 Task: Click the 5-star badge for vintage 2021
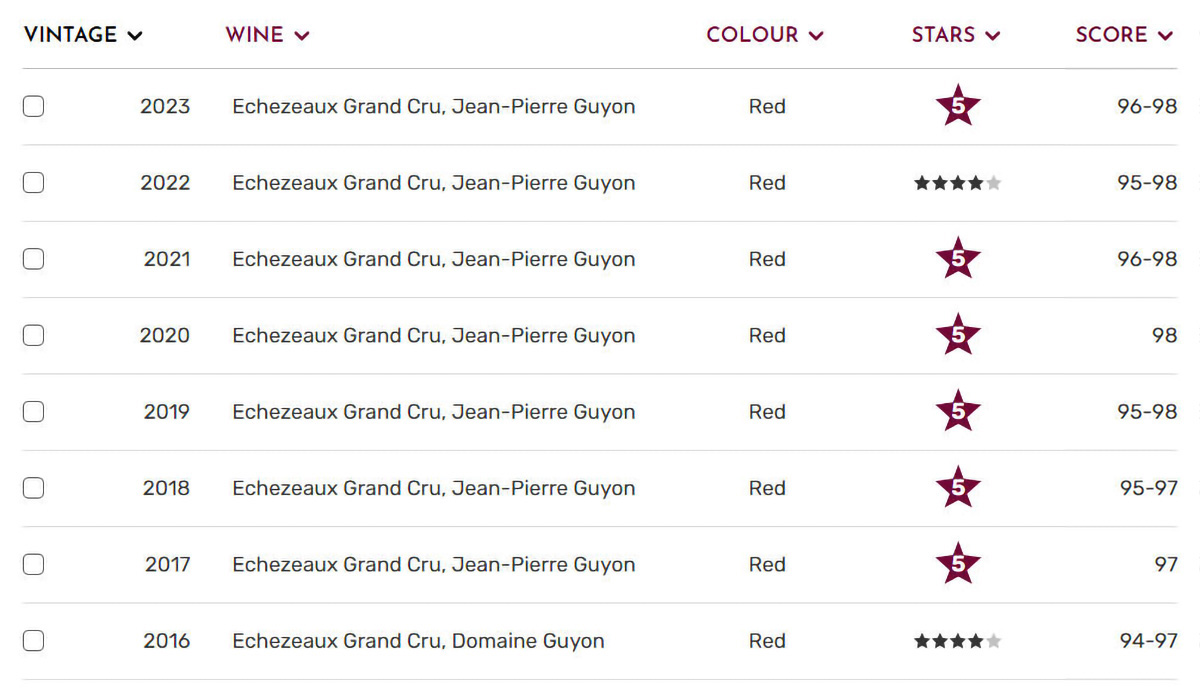point(958,259)
